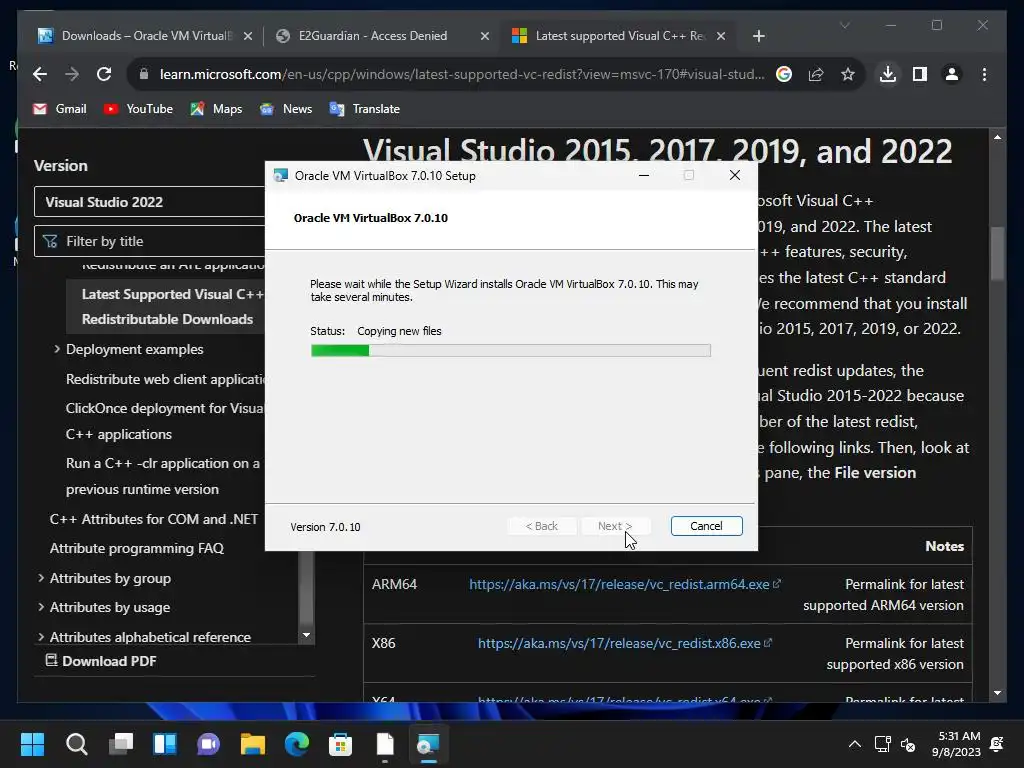The width and height of the screenshot is (1024, 768).
Task: Open the vc_redist.x86.exe link
Action: click(624, 643)
